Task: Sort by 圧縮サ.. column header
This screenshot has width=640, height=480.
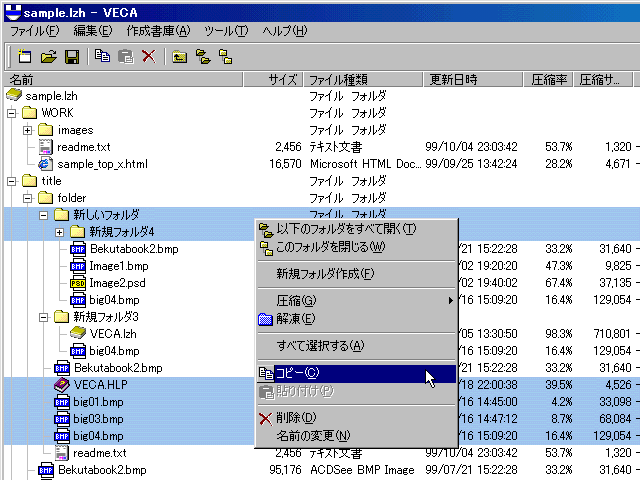Action: (x=603, y=80)
